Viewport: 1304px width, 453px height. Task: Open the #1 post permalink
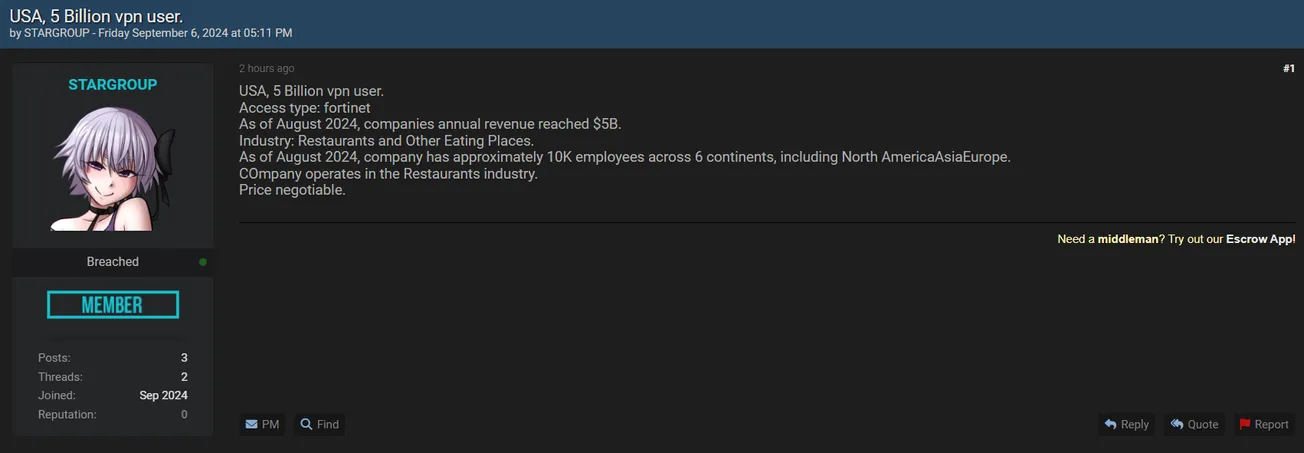tap(1288, 69)
